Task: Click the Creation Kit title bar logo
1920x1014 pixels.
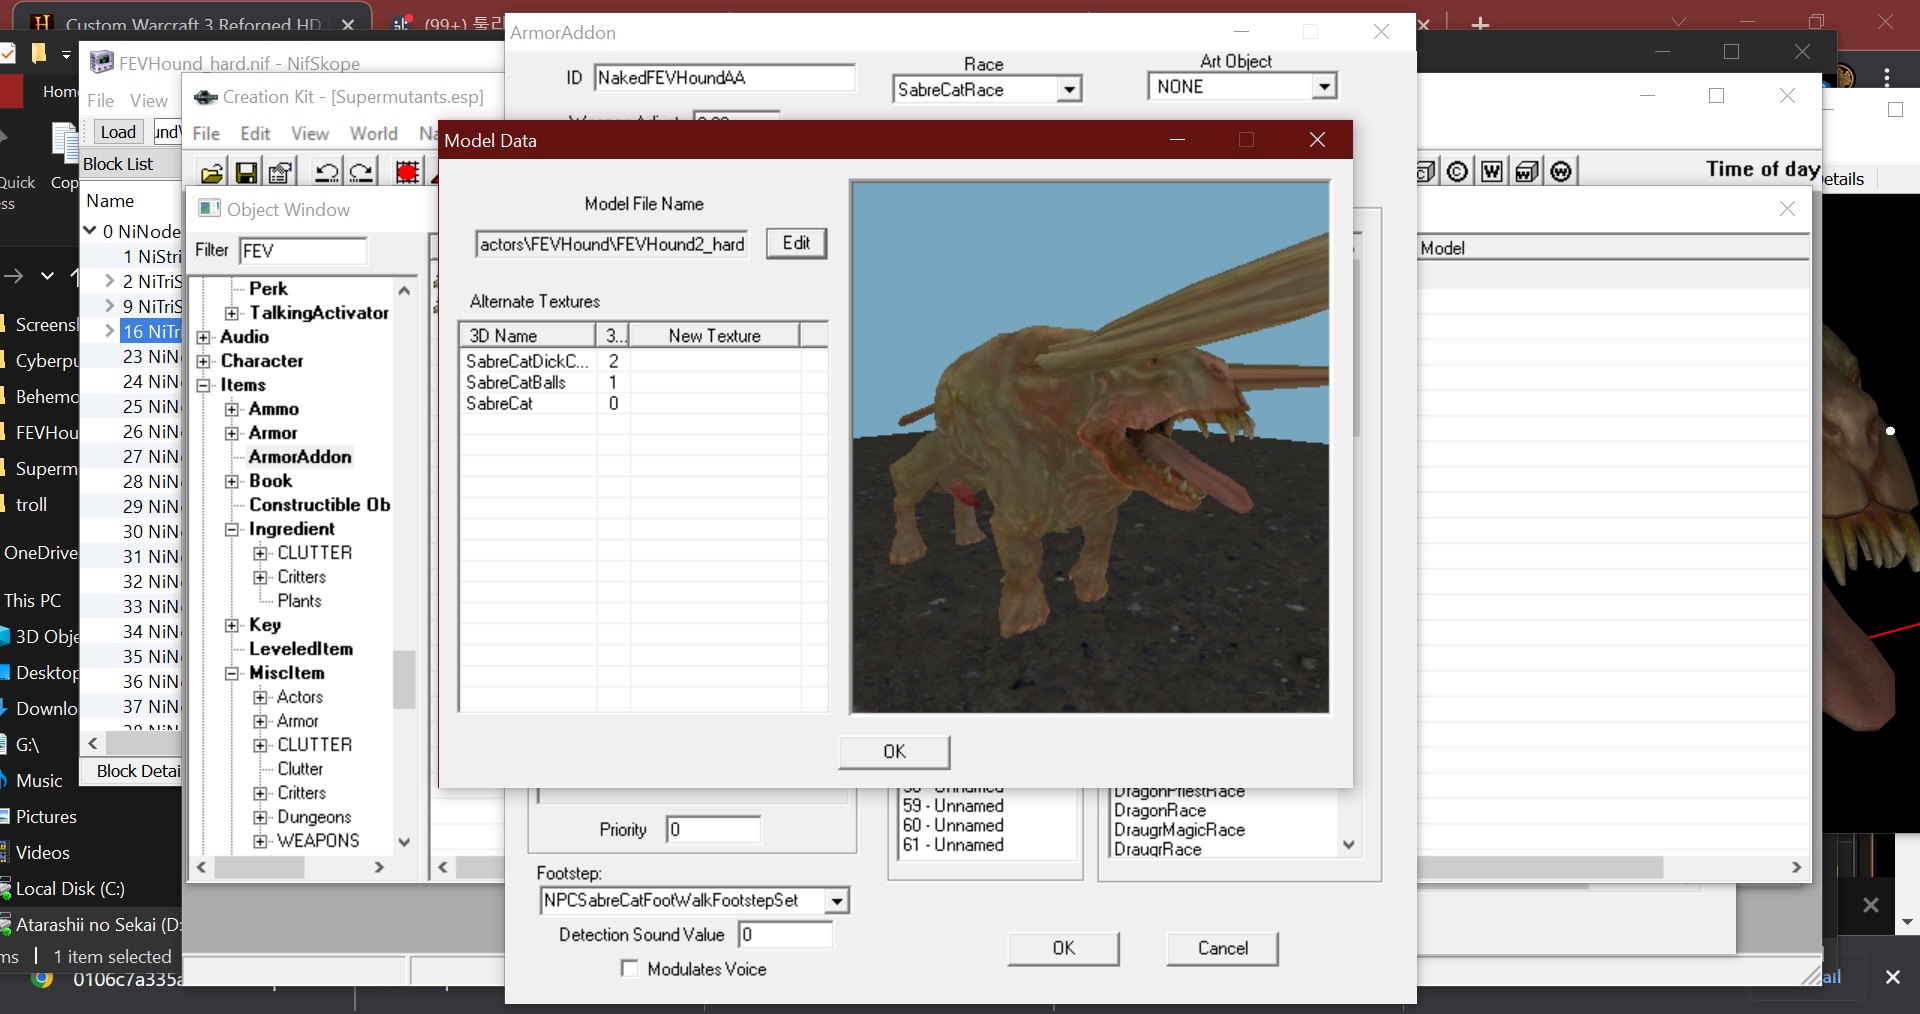Action: 206,97
